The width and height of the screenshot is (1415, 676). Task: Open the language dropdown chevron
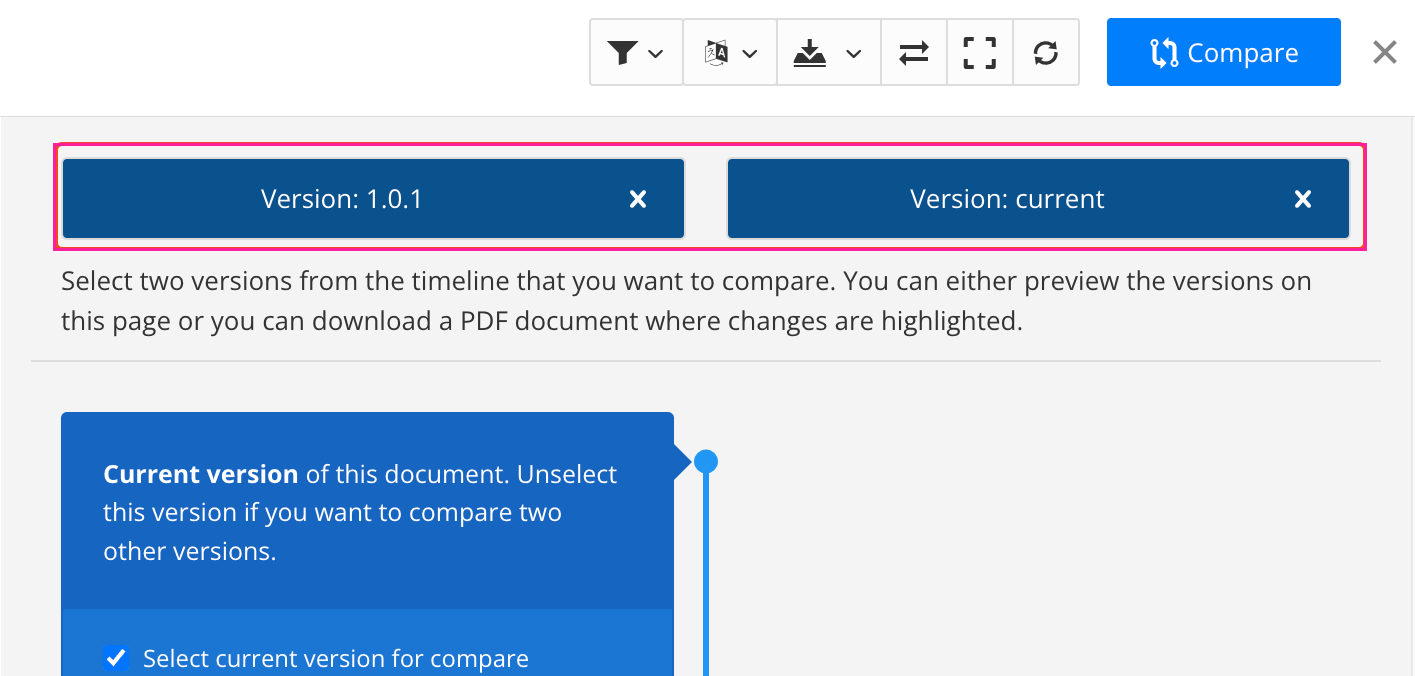coord(750,54)
